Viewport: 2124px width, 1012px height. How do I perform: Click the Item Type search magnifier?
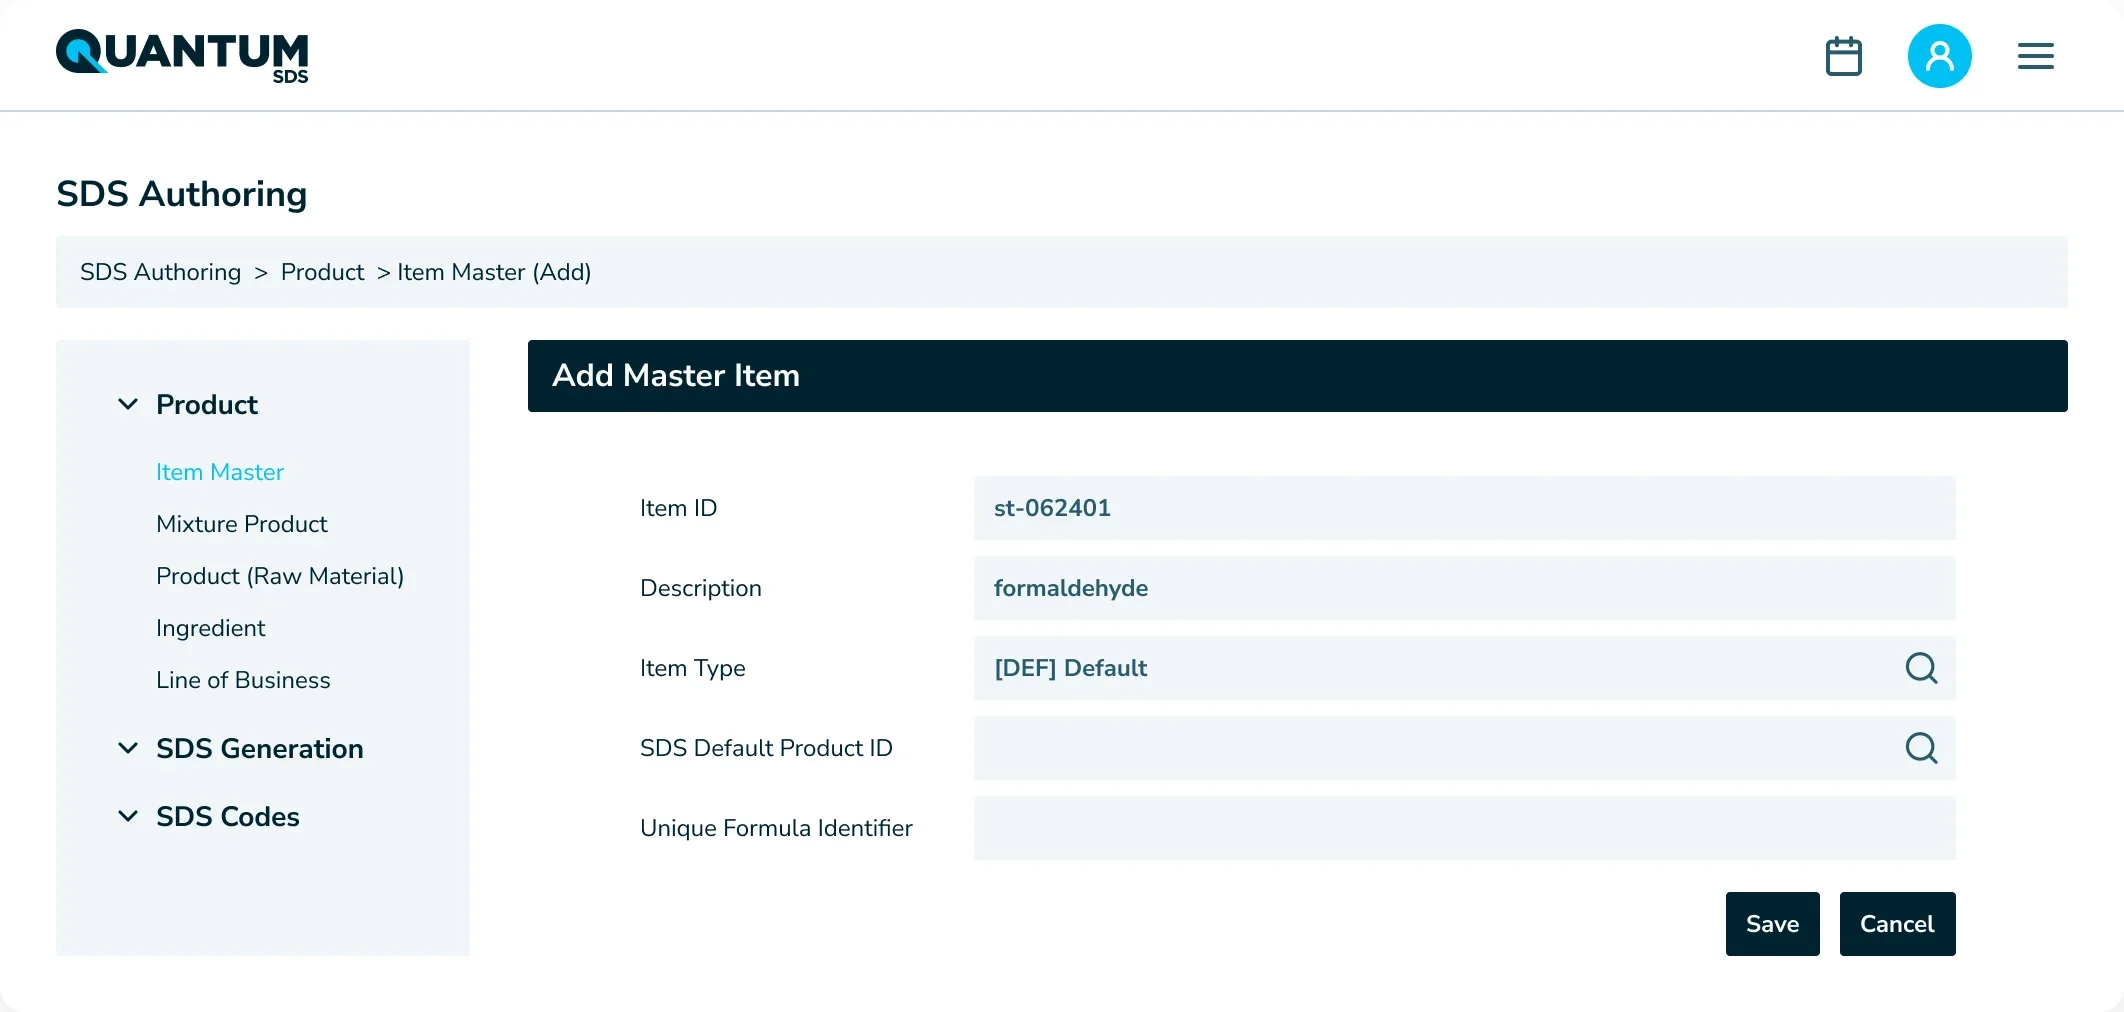(x=1921, y=668)
